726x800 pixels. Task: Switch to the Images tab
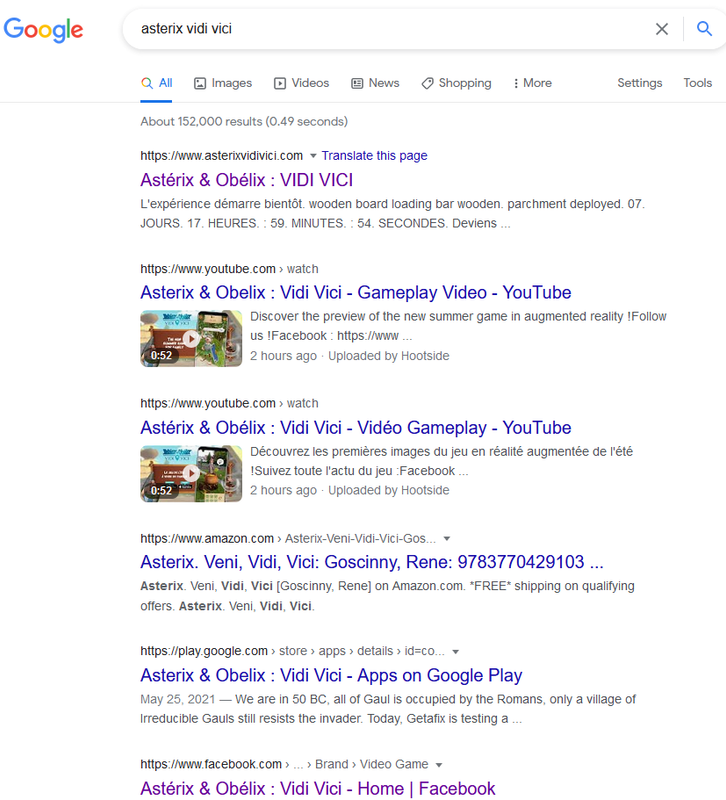click(223, 83)
